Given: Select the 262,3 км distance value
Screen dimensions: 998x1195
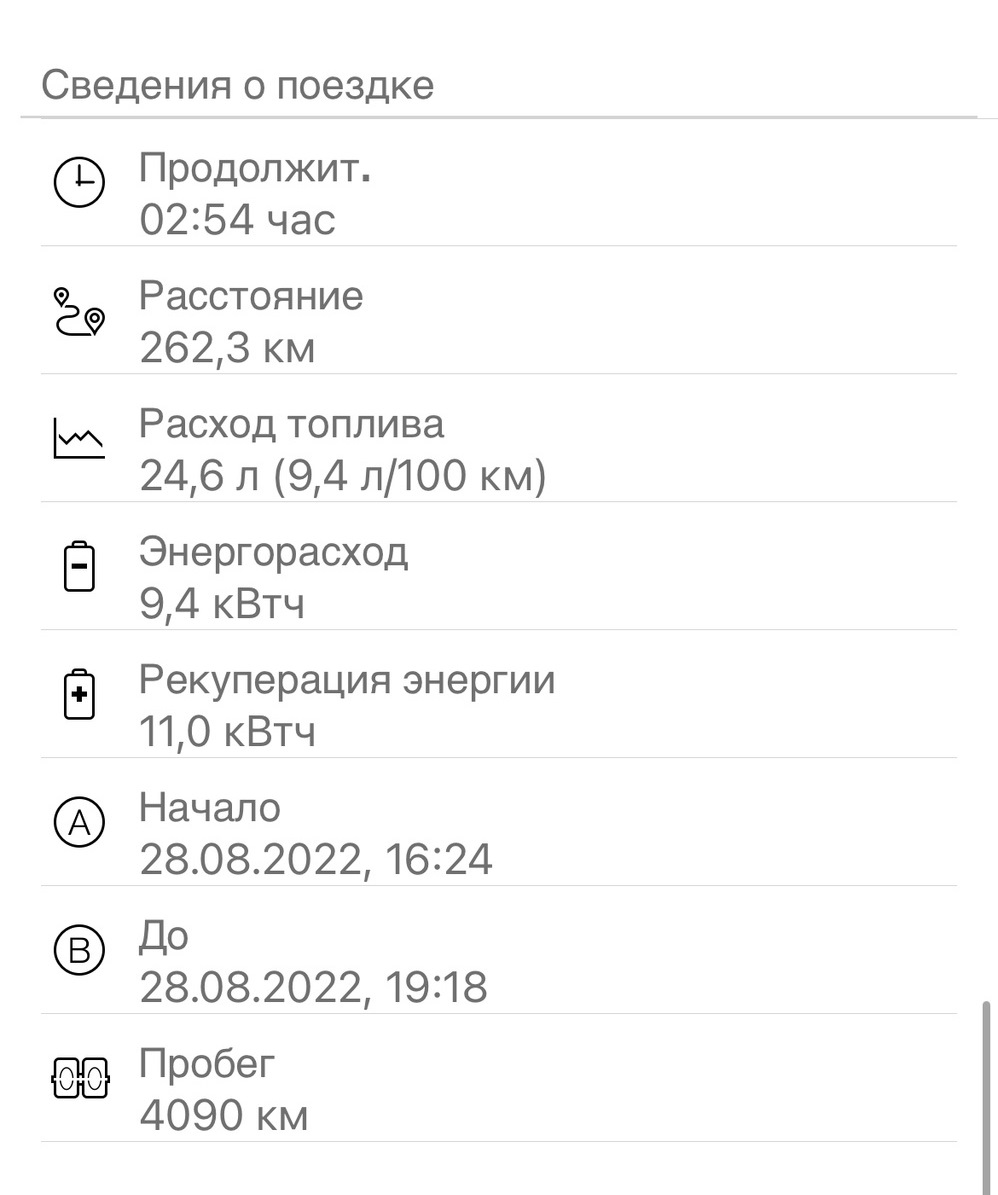Looking at the screenshot, I should tap(227, 348).
